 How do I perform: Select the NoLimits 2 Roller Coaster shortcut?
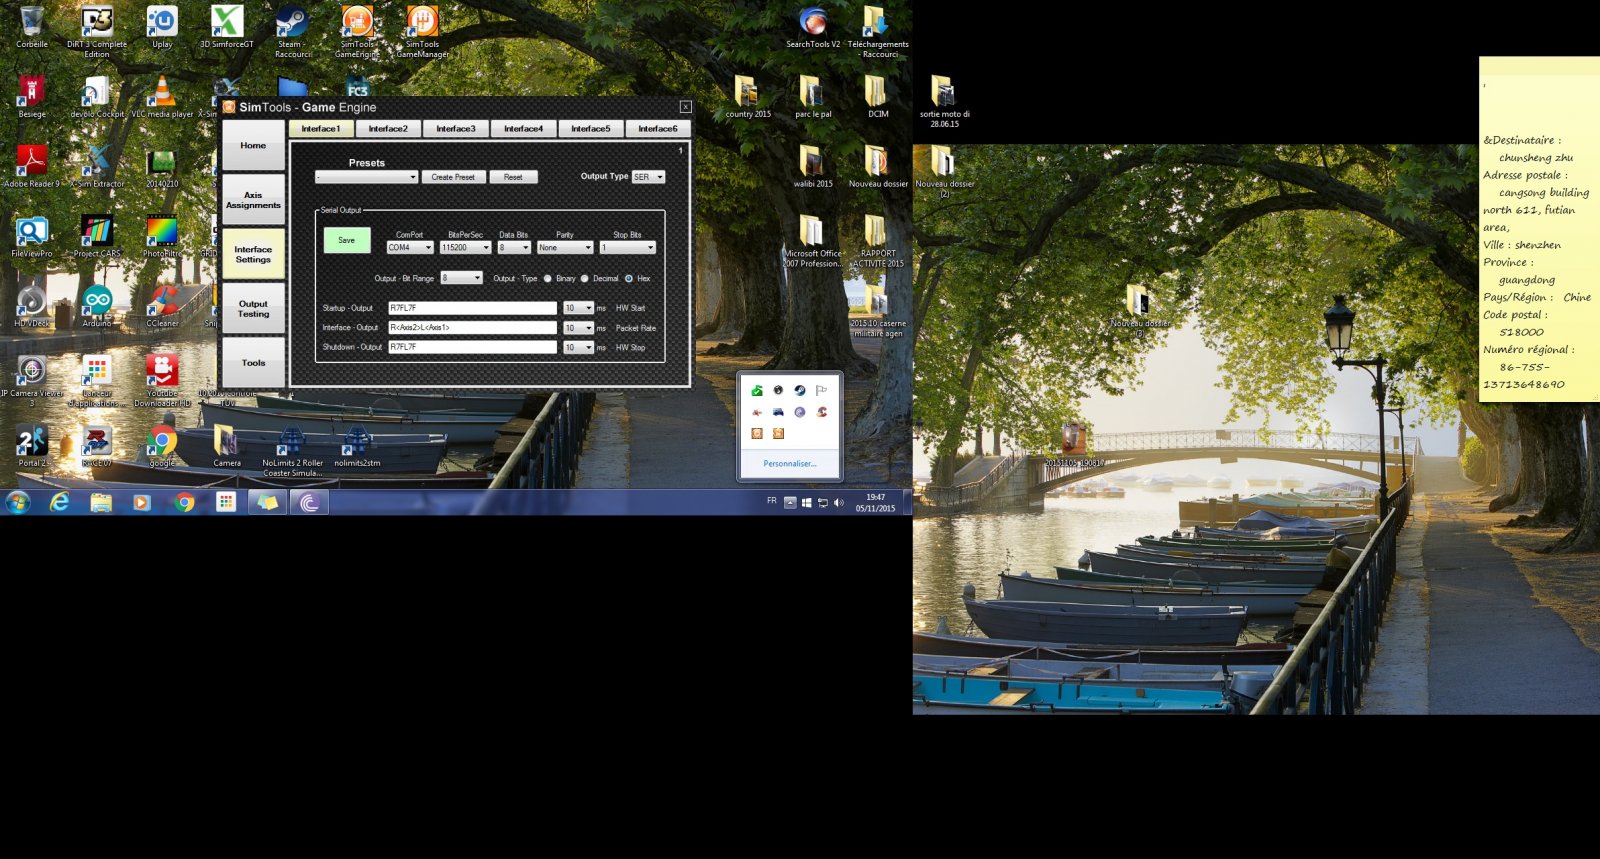point(292,451)
